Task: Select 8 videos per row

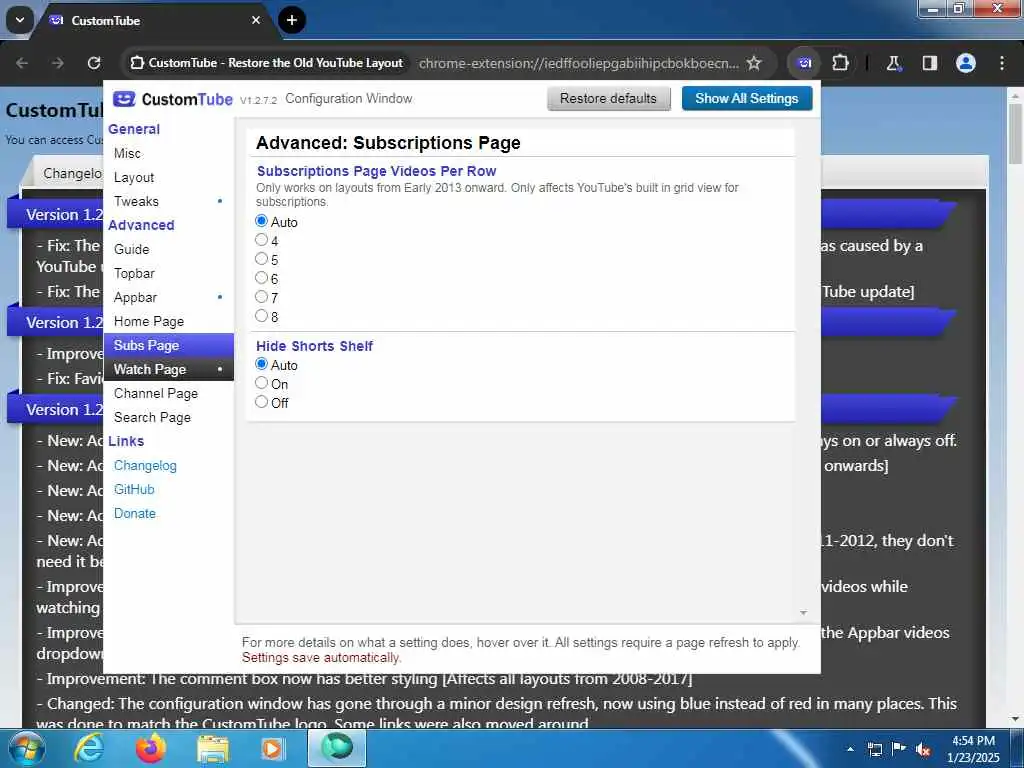Action: [261, 315]
